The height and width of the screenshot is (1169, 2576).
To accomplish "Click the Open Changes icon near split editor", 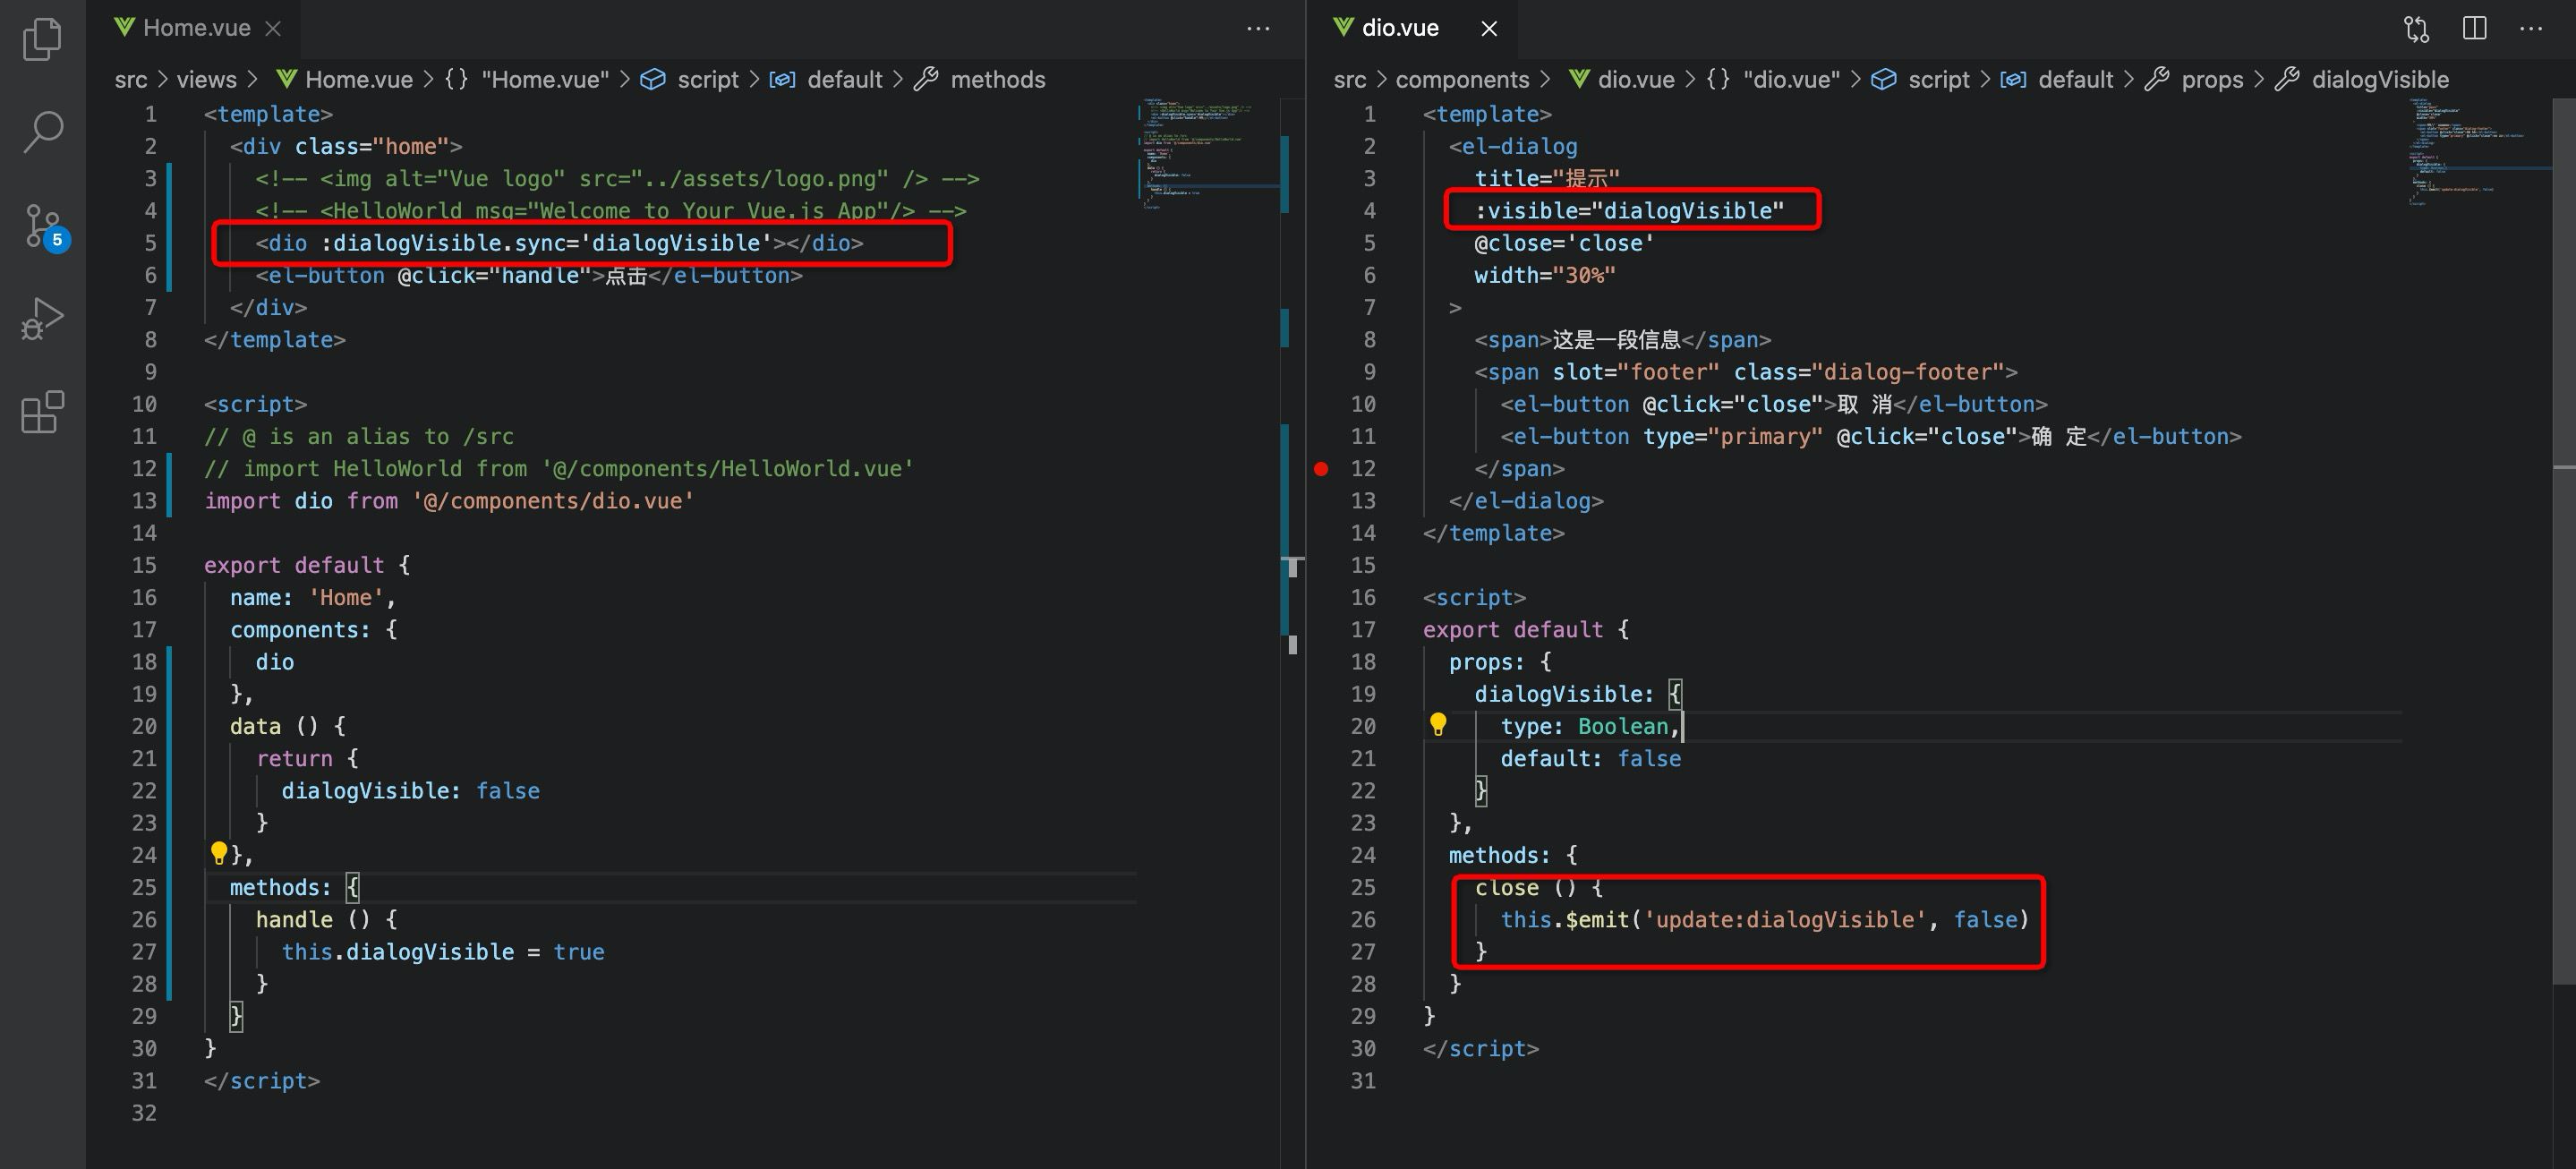I will pos(2416,28).
